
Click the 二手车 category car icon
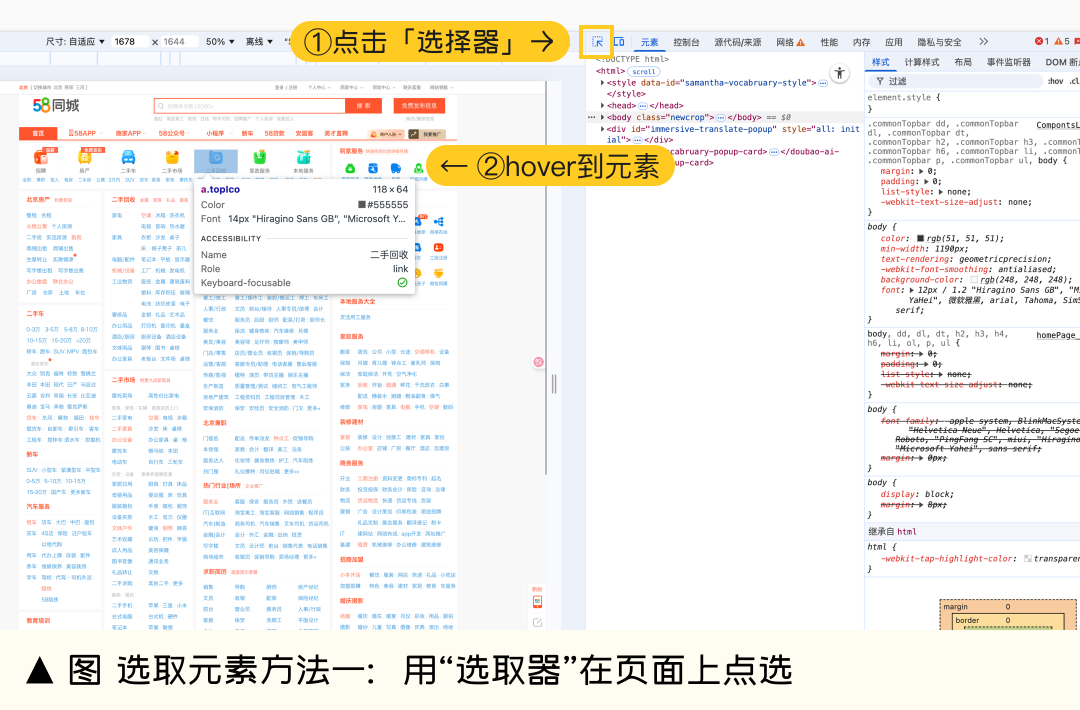(128, 157)
